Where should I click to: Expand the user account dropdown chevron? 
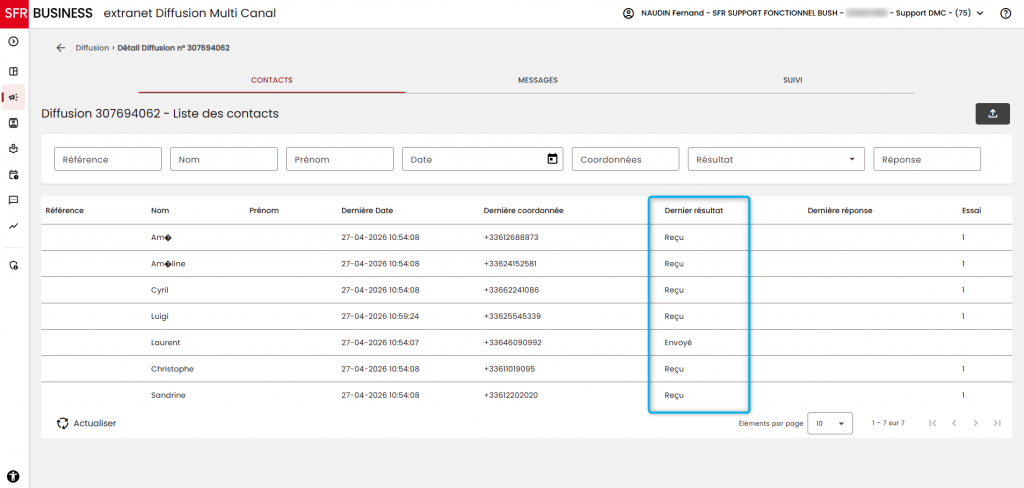click(980, 14)
